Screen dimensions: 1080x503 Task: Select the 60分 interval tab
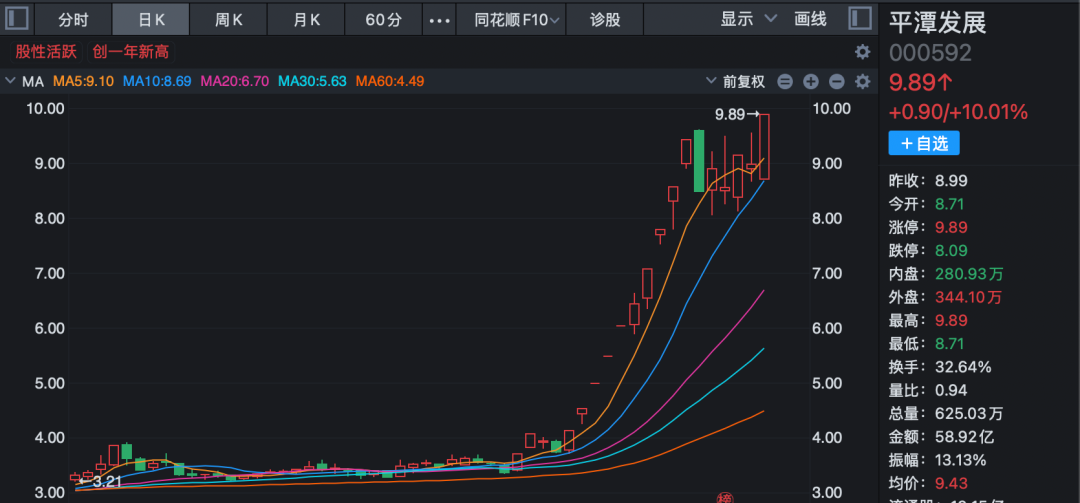tap(384, 20)
